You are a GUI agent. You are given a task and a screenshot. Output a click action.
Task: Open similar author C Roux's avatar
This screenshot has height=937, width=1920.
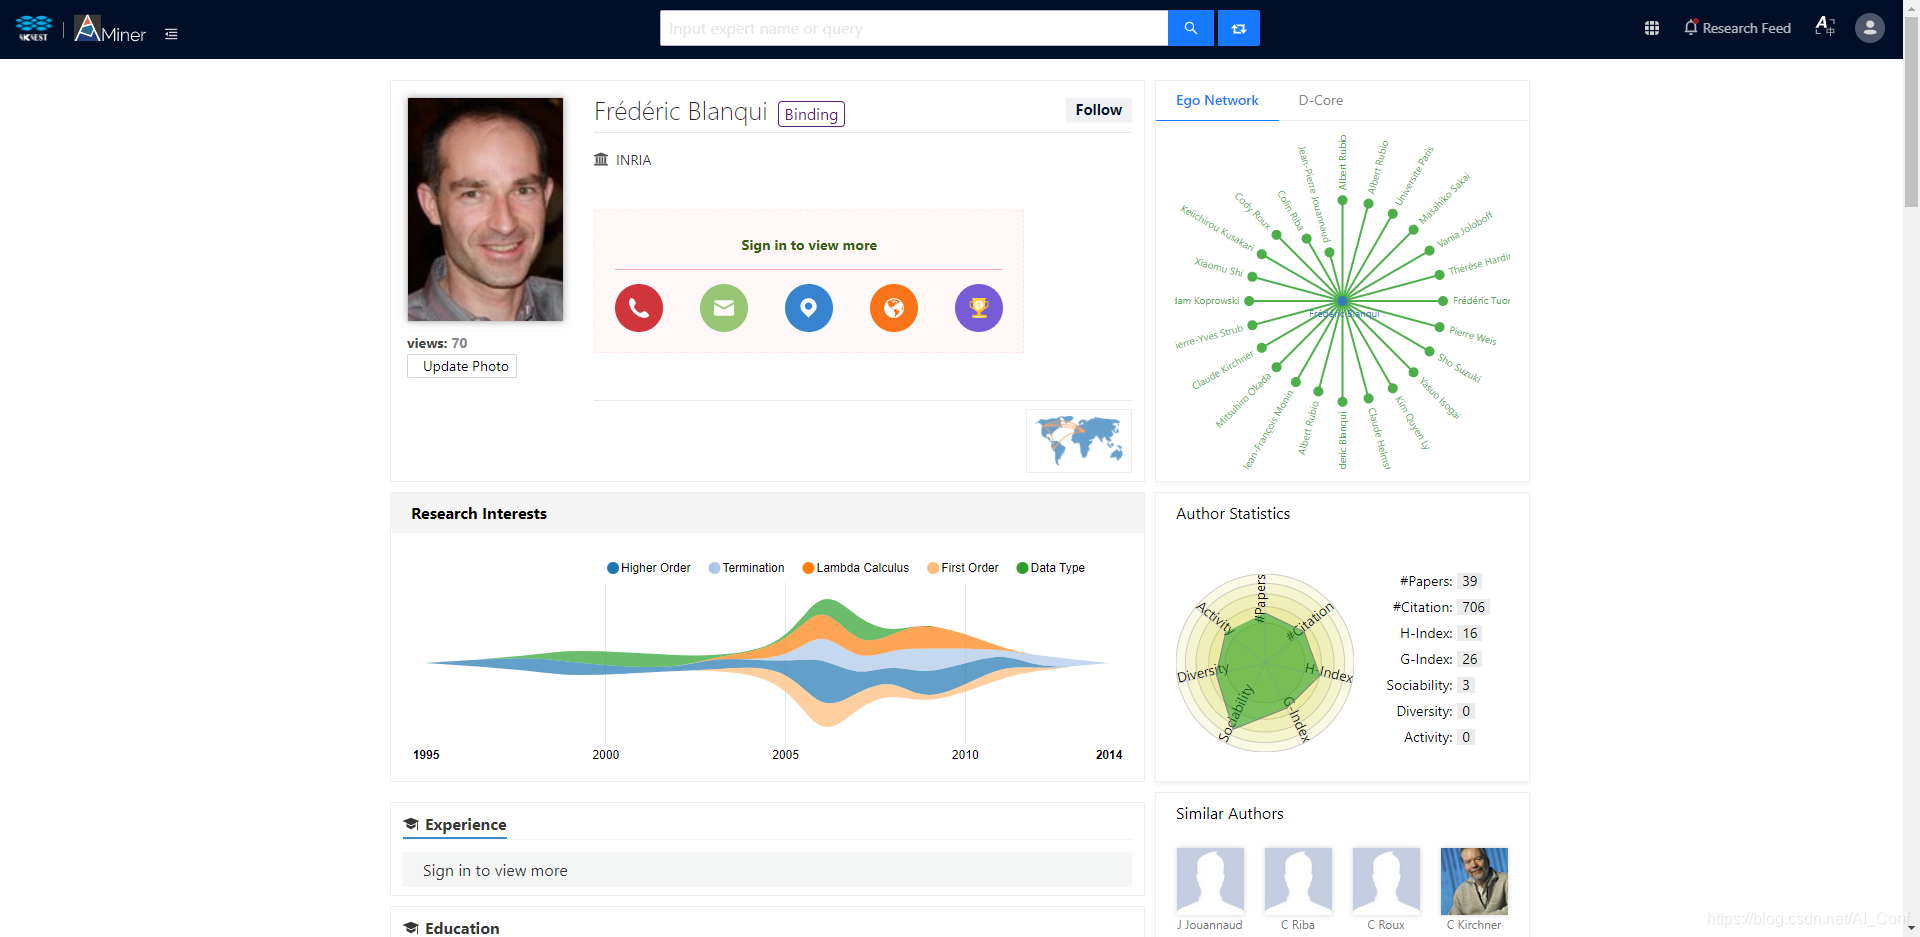1386,881
